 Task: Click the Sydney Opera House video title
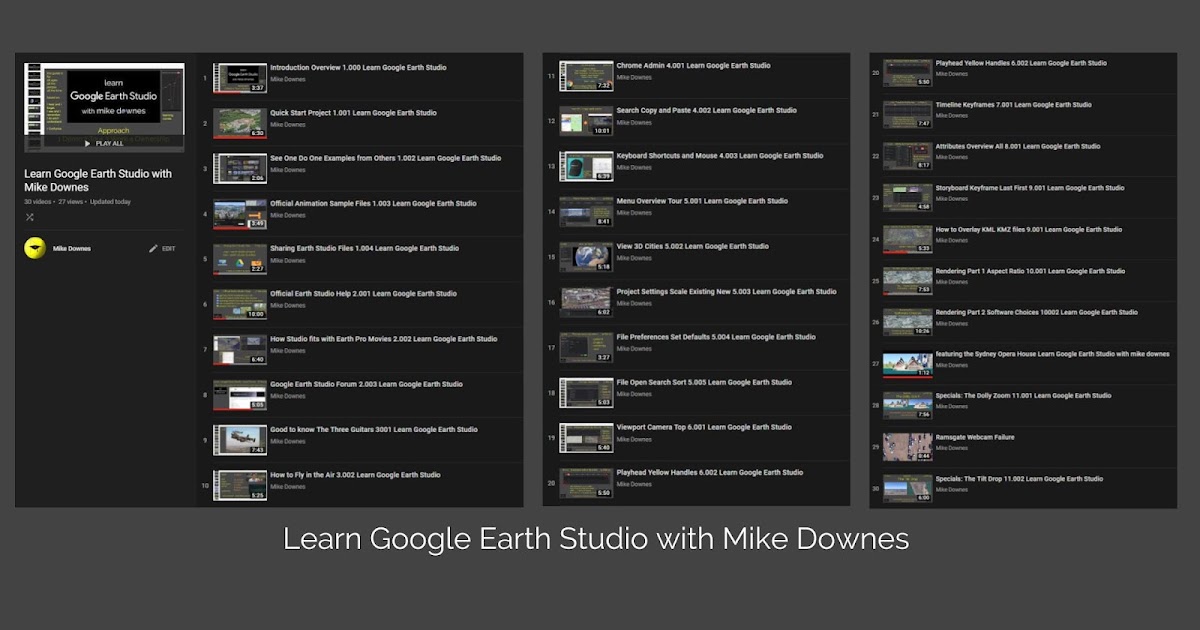pos(1052,354)
